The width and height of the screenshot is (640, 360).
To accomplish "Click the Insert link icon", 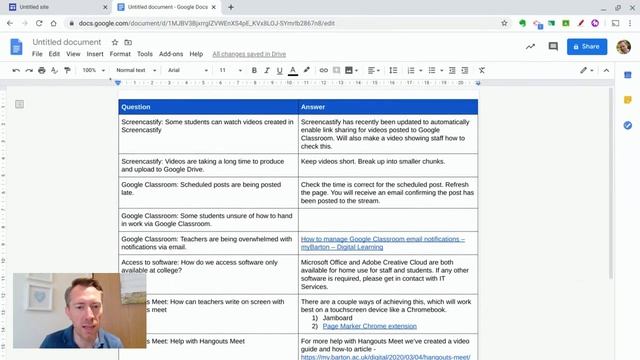I will (324, 71).
